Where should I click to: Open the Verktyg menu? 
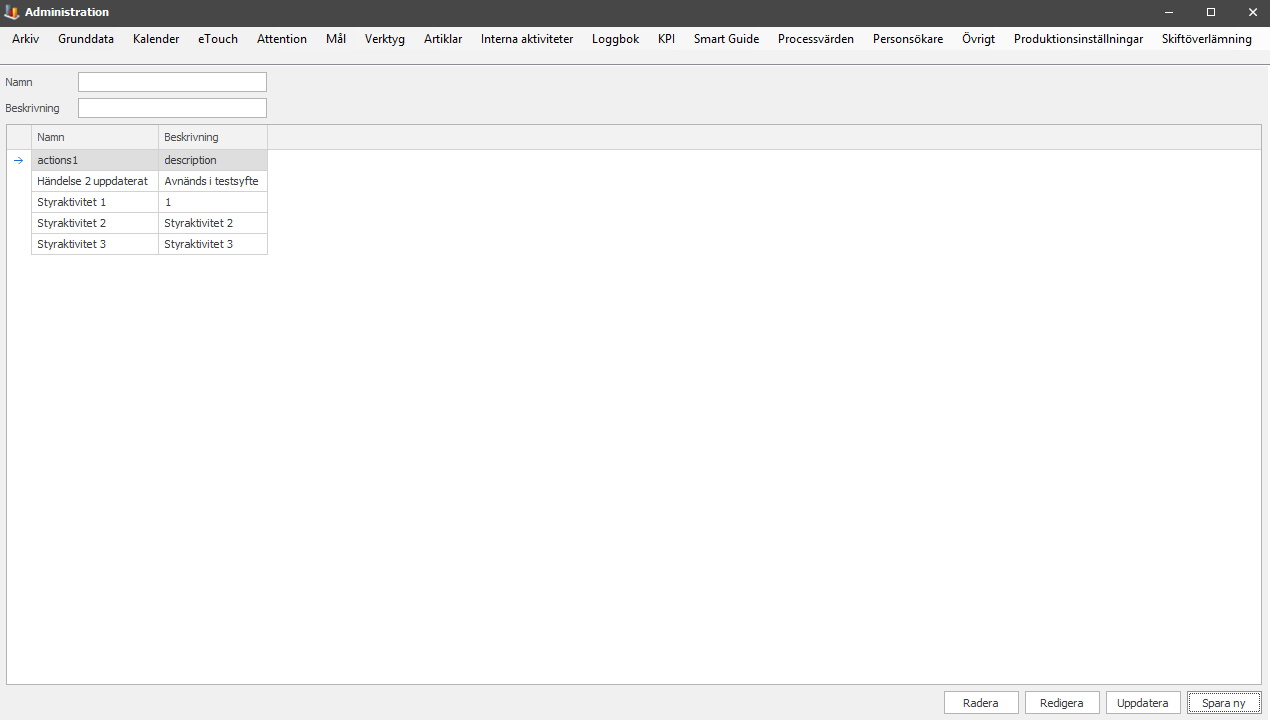385,39
